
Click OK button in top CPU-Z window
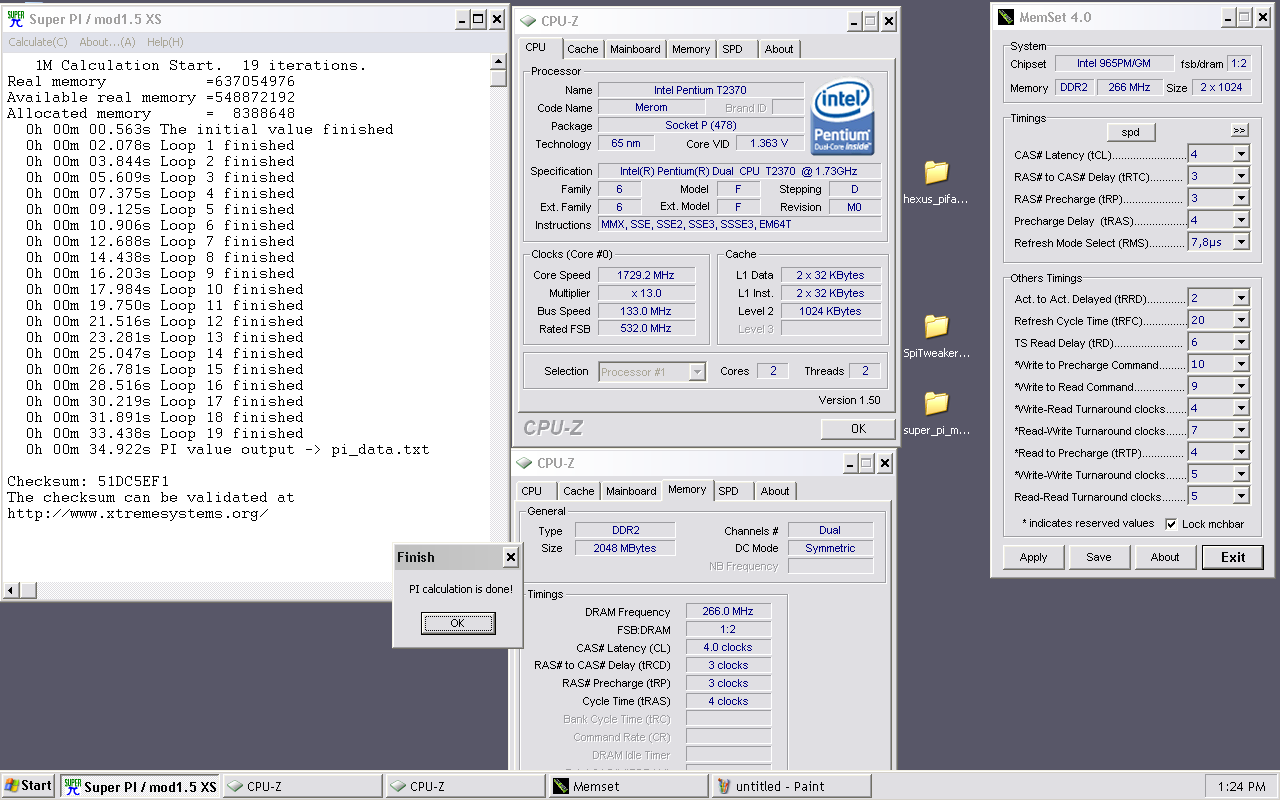[858, 428]
